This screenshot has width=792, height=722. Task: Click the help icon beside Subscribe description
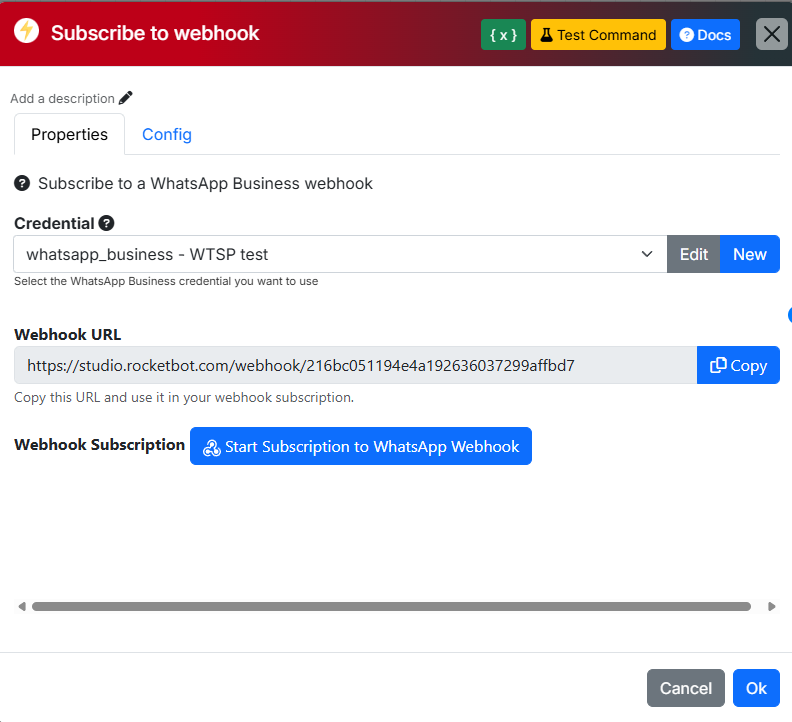[x=22, y=183]
